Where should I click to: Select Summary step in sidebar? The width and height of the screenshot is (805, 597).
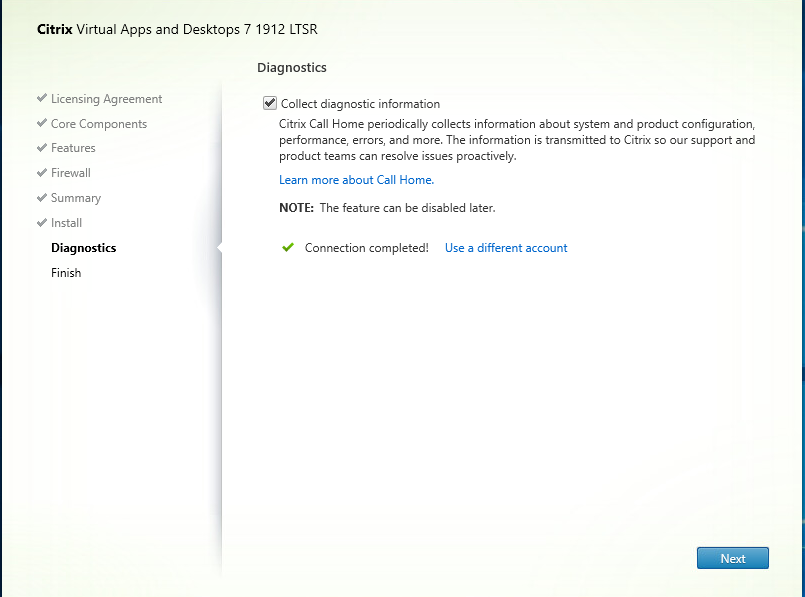[x=75, y=198]
